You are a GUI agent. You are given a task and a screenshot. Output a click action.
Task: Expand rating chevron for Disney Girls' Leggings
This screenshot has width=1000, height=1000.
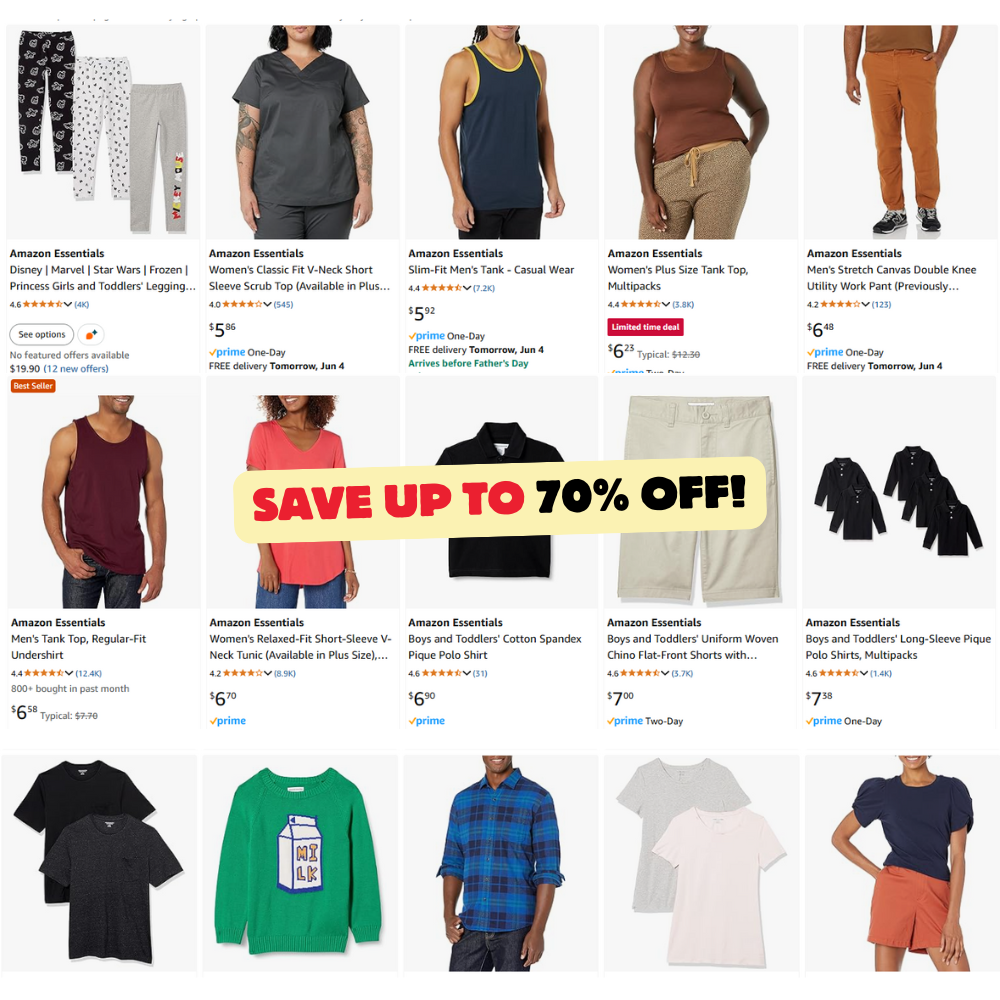tap(68, 304)
